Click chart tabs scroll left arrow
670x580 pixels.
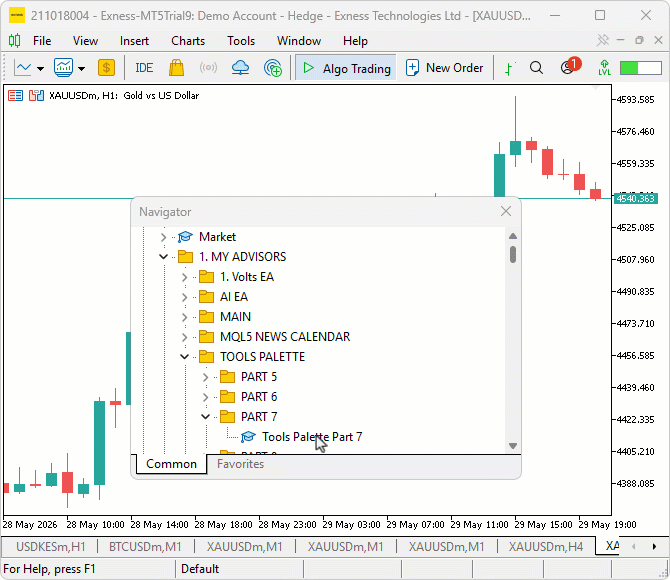[x=633, y=547]
